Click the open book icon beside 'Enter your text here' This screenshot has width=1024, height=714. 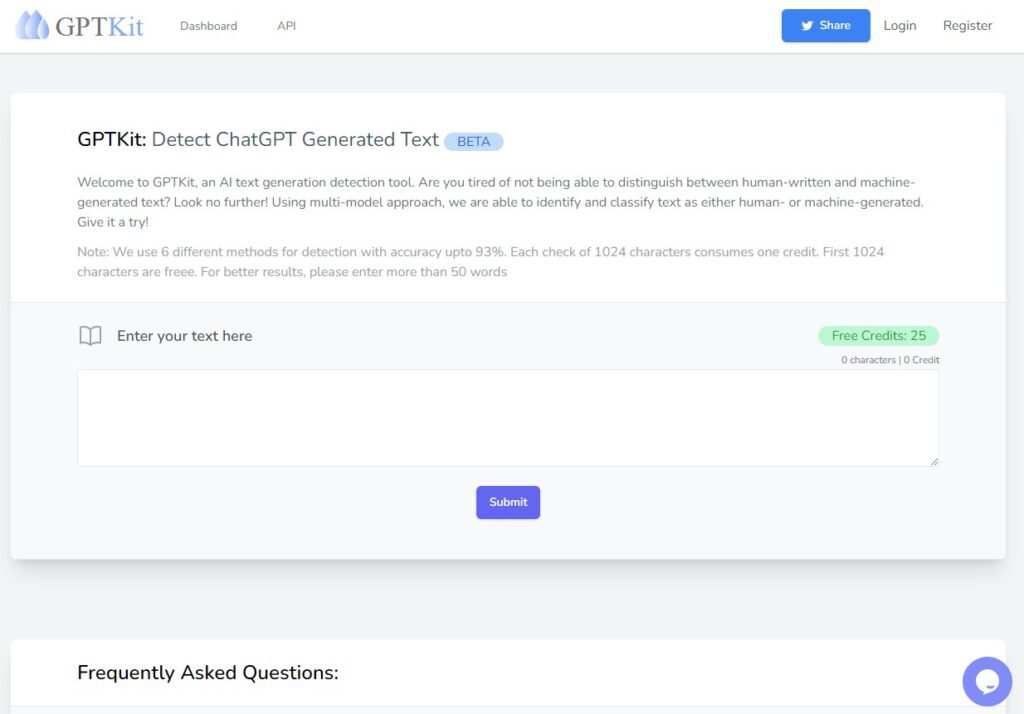click(90, 335)
